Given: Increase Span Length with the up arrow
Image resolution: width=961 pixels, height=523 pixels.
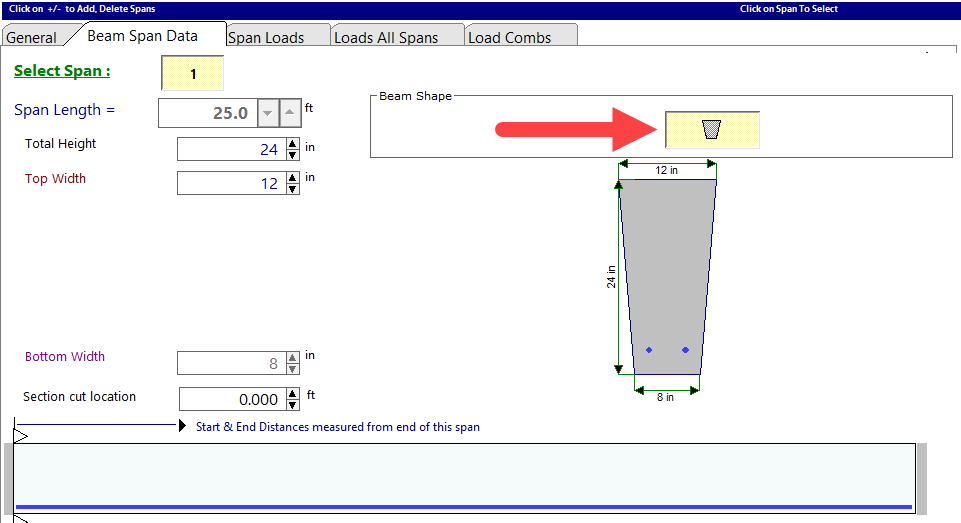Looking at the screenshot, I should coord(289,113).
